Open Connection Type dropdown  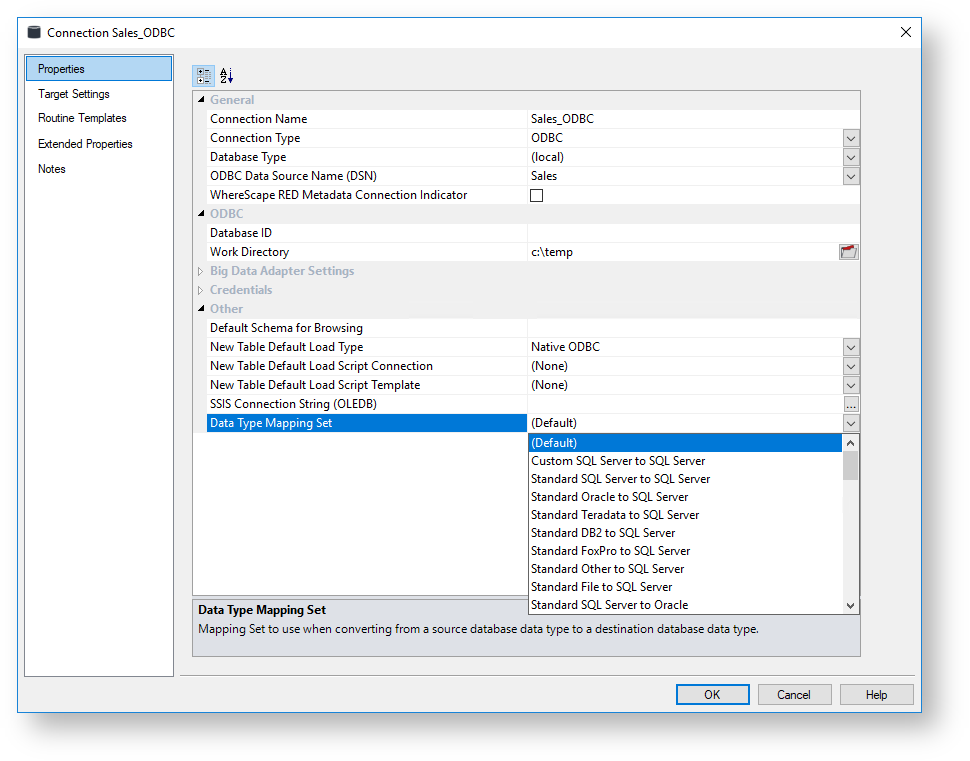coord(851,138)
